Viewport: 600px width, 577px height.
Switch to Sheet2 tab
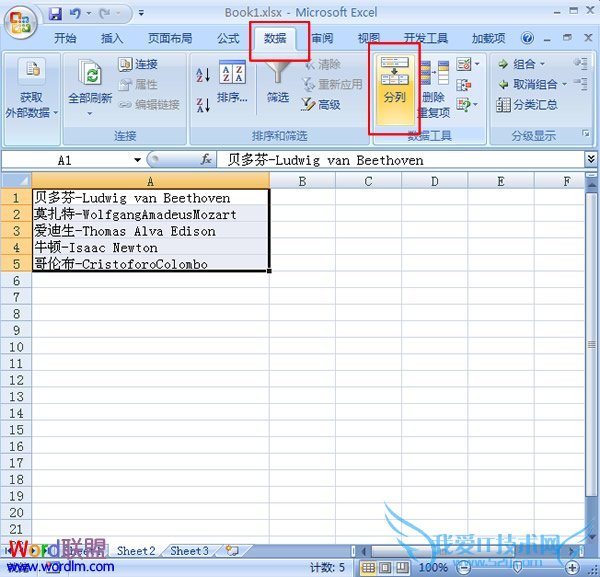coord(136,551)
